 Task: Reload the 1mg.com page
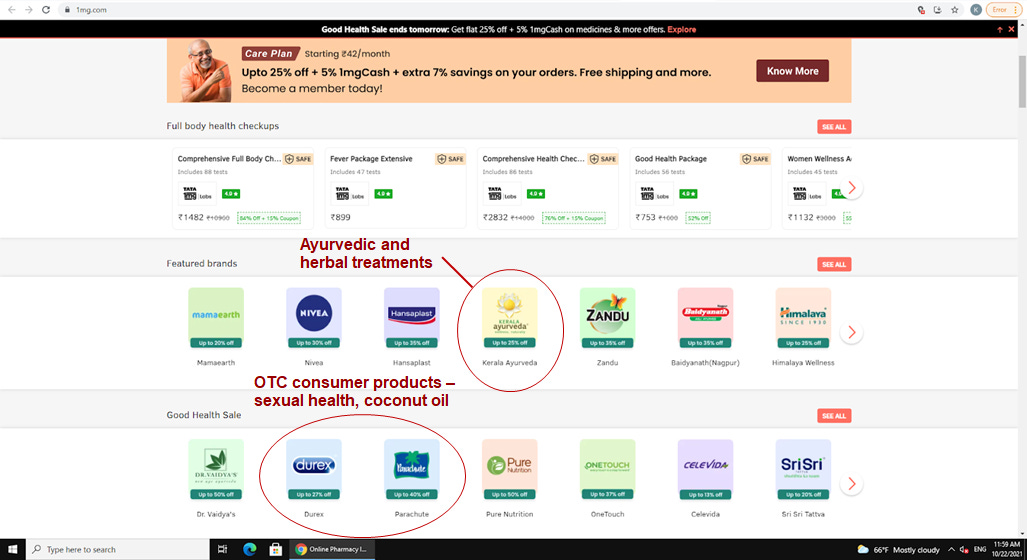coord(46,10)
